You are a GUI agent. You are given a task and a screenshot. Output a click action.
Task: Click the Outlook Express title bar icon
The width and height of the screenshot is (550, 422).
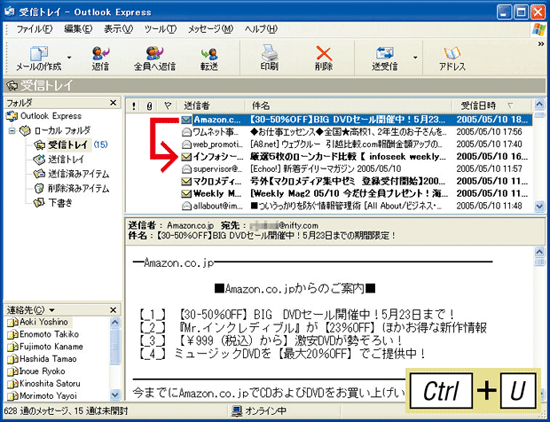coord(10,12)
